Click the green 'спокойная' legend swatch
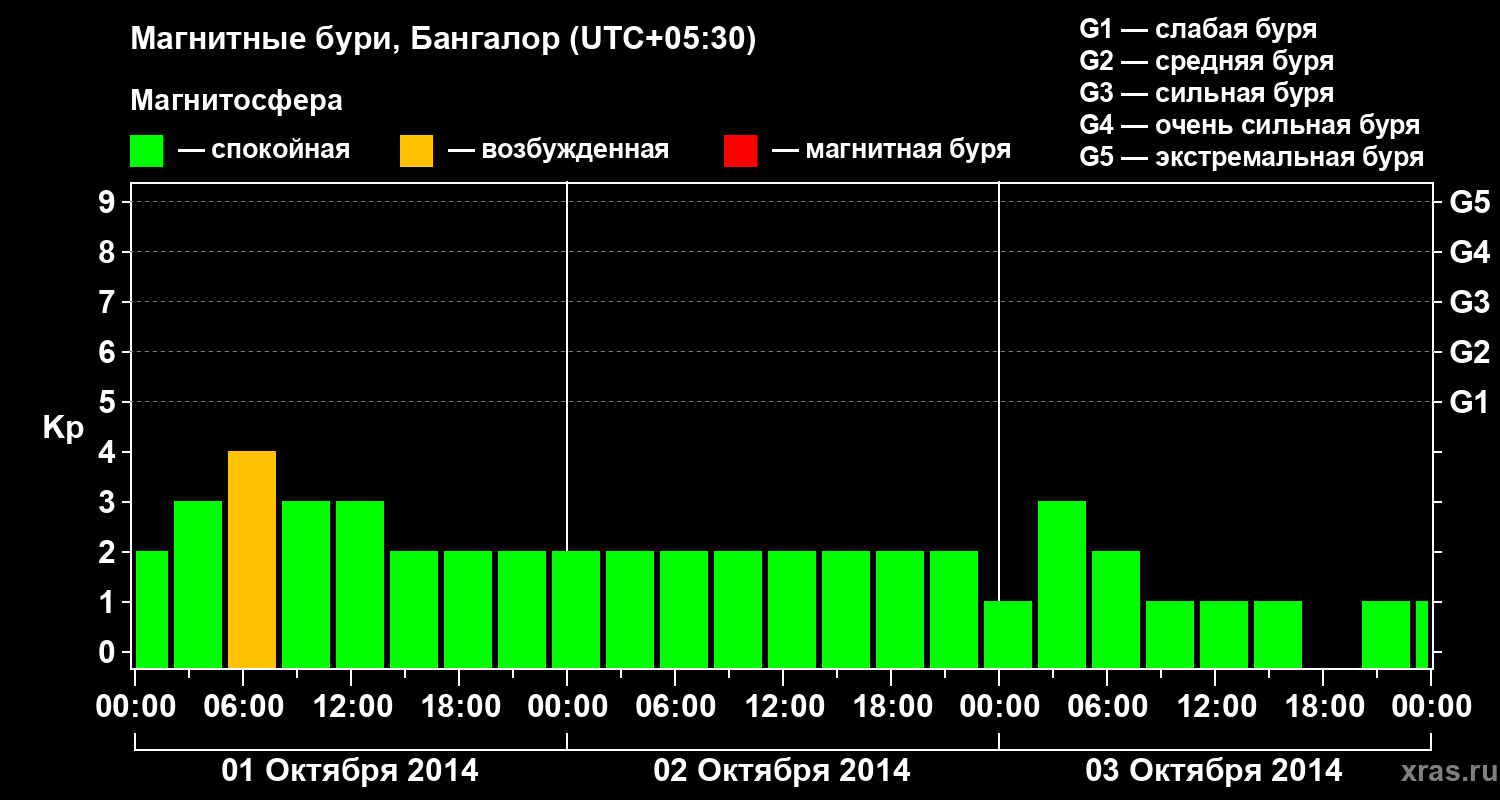Viewport: 1500px width, 800px height. tap(146, 151)
